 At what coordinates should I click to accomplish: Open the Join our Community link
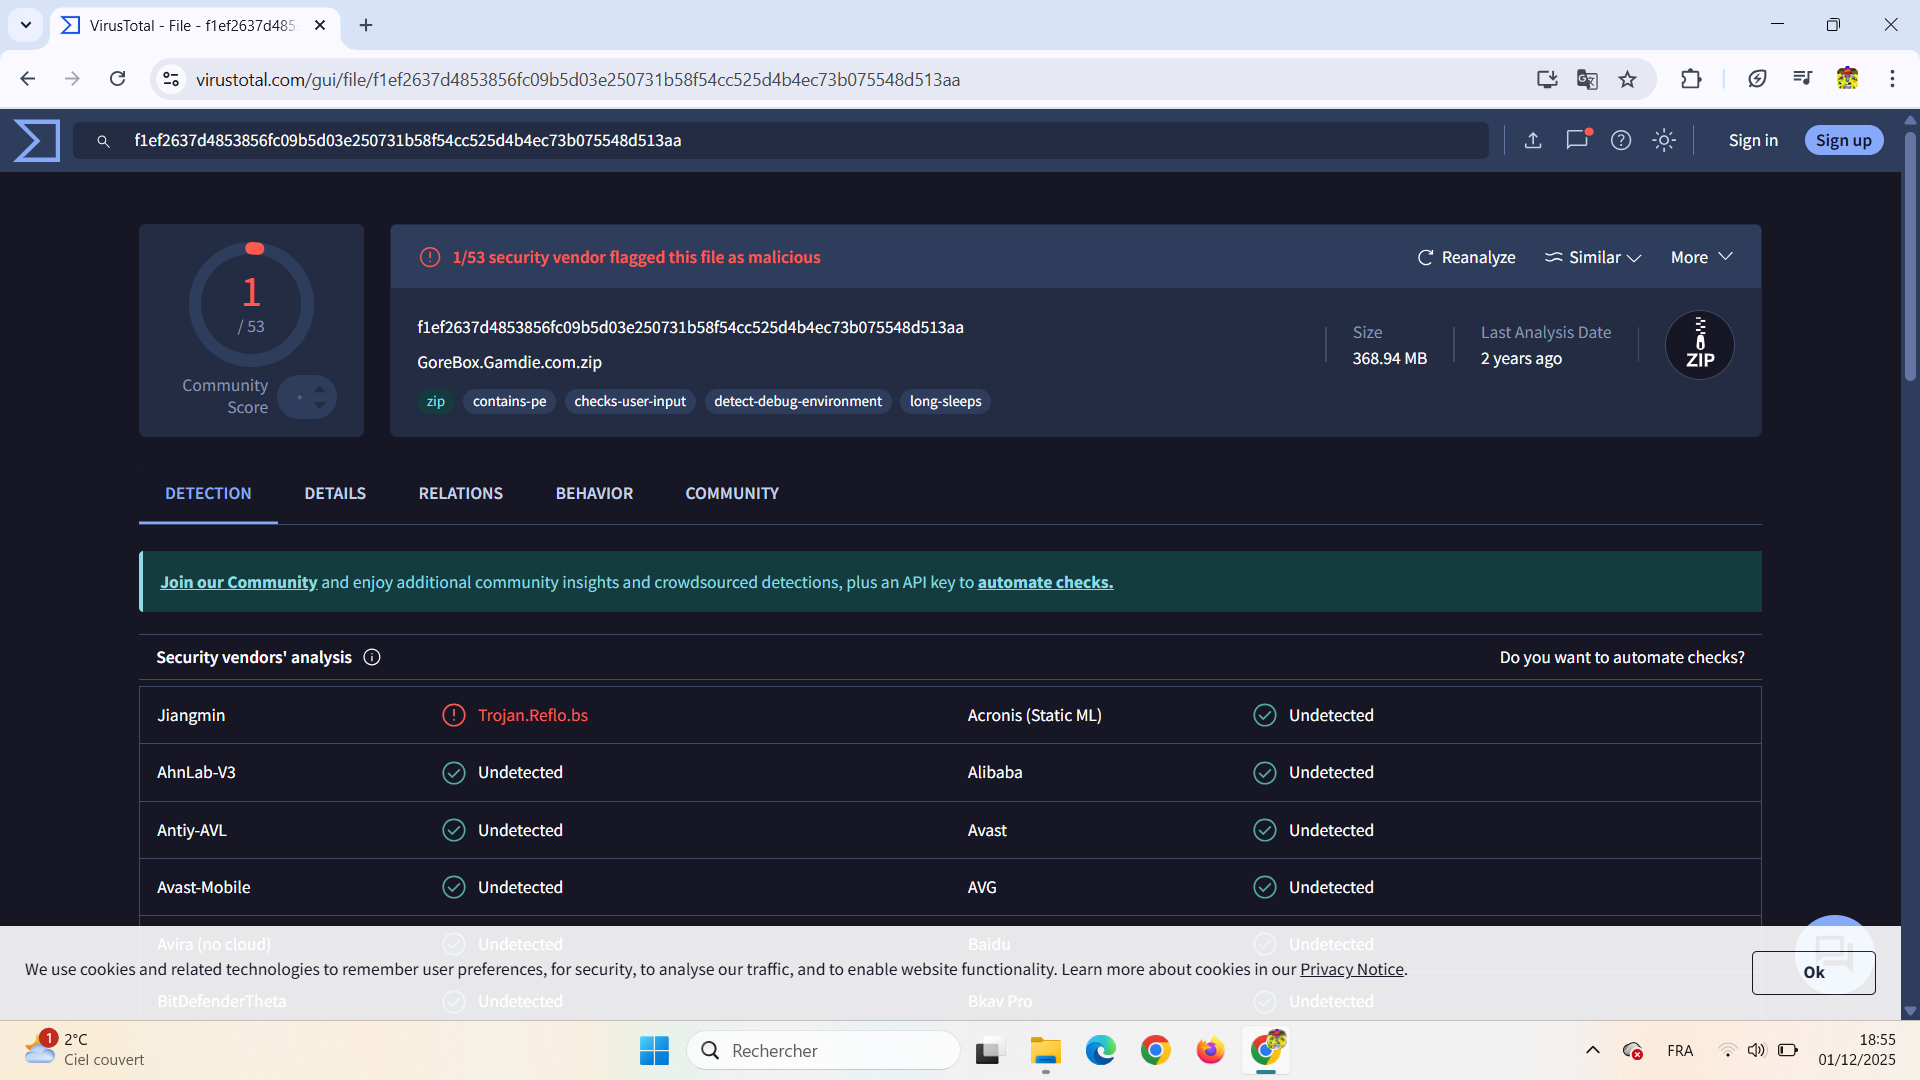click(238, 582)
